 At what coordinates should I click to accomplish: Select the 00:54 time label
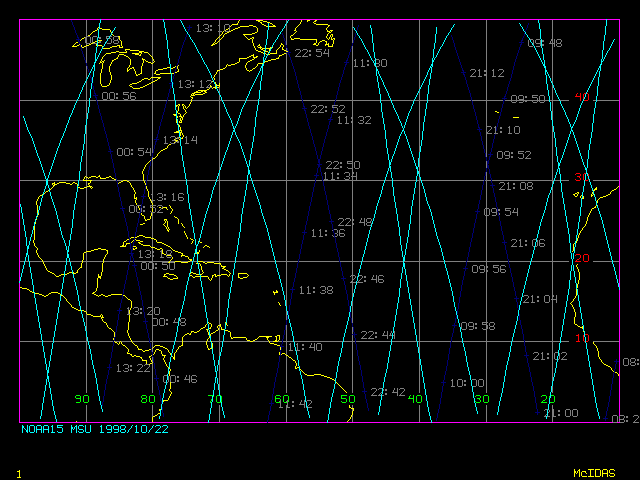(x=134, y=152)
